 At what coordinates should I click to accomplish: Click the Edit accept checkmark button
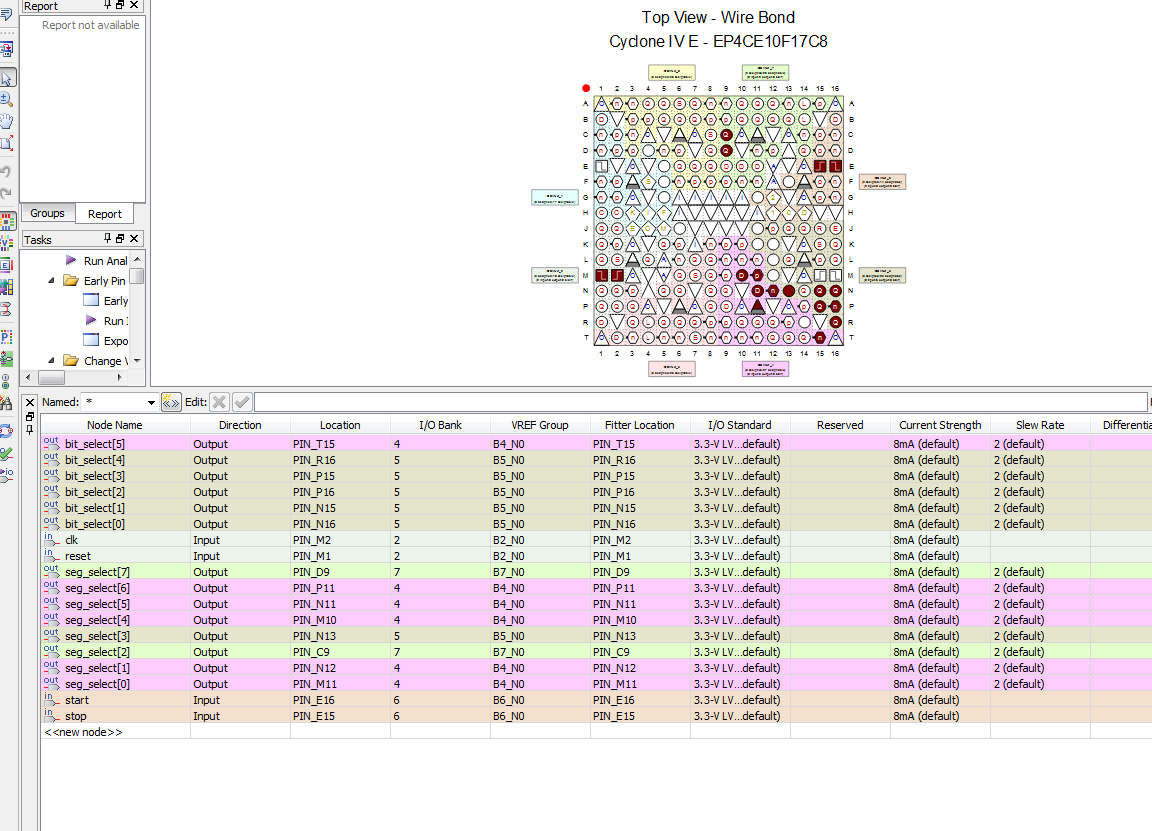click(x=242, y=402)
